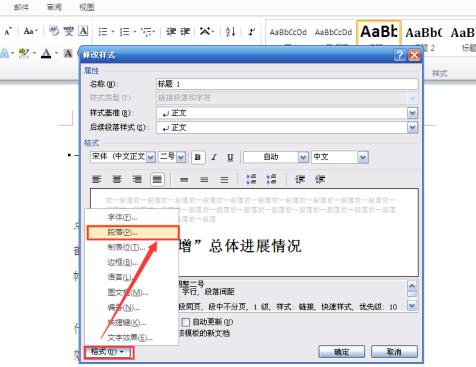This screenshot has width=476, height=367.
Task: Align text right in style dialog
Action: pos(137,180)
